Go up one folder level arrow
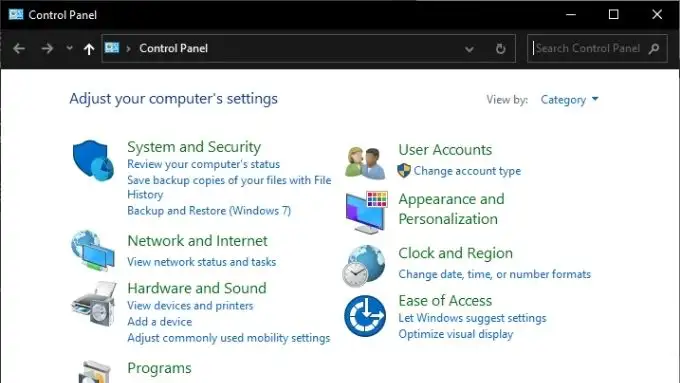The image size is (680, 383). pyautogui.click(x=89, y=49)
